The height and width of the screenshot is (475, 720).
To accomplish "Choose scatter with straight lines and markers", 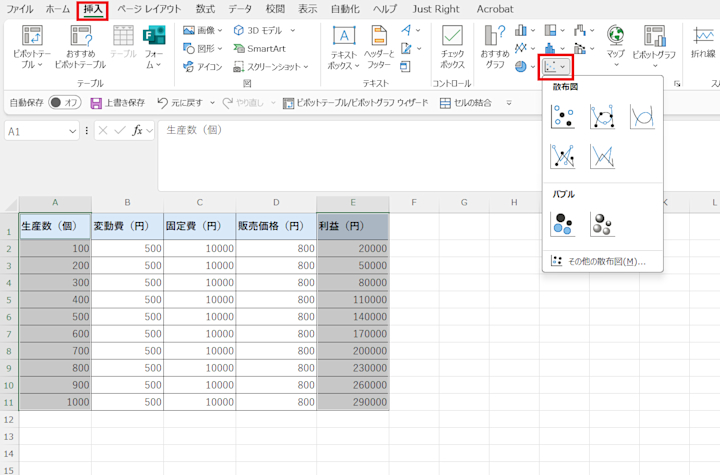I will coord(562,156).
